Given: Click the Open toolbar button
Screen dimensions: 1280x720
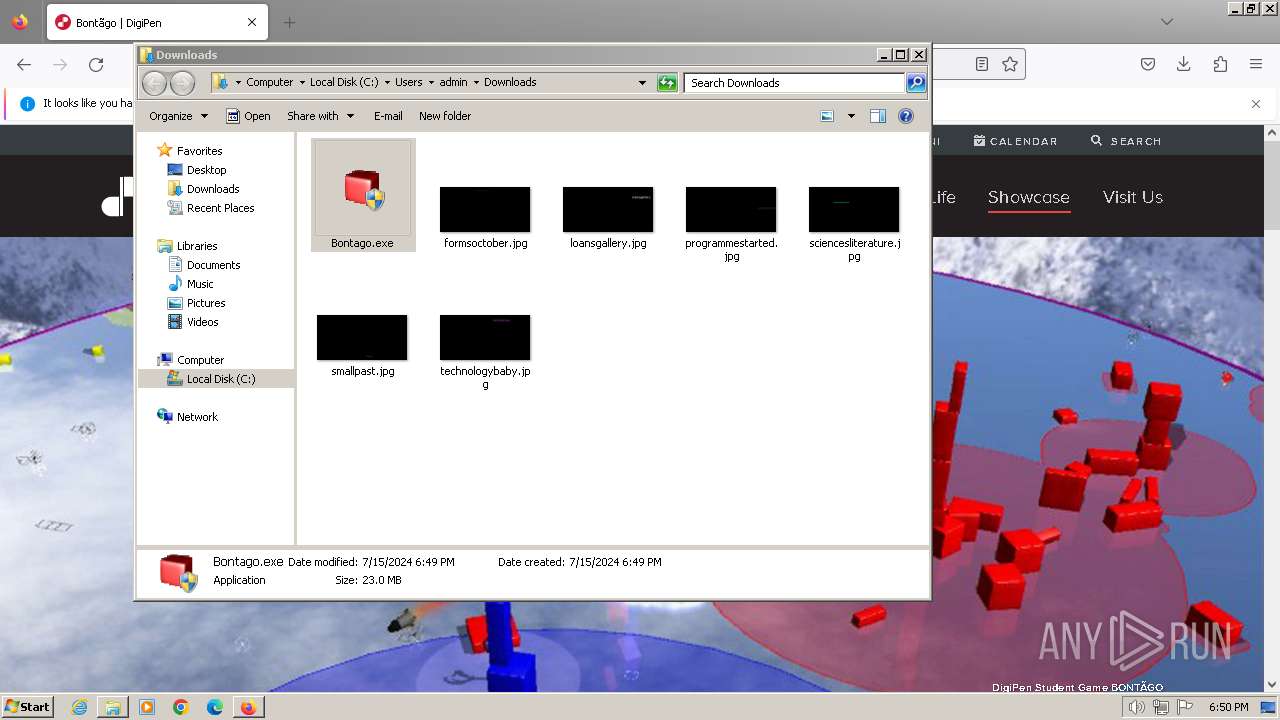Looking at the screenshot, I should click(x=248, y=116).
